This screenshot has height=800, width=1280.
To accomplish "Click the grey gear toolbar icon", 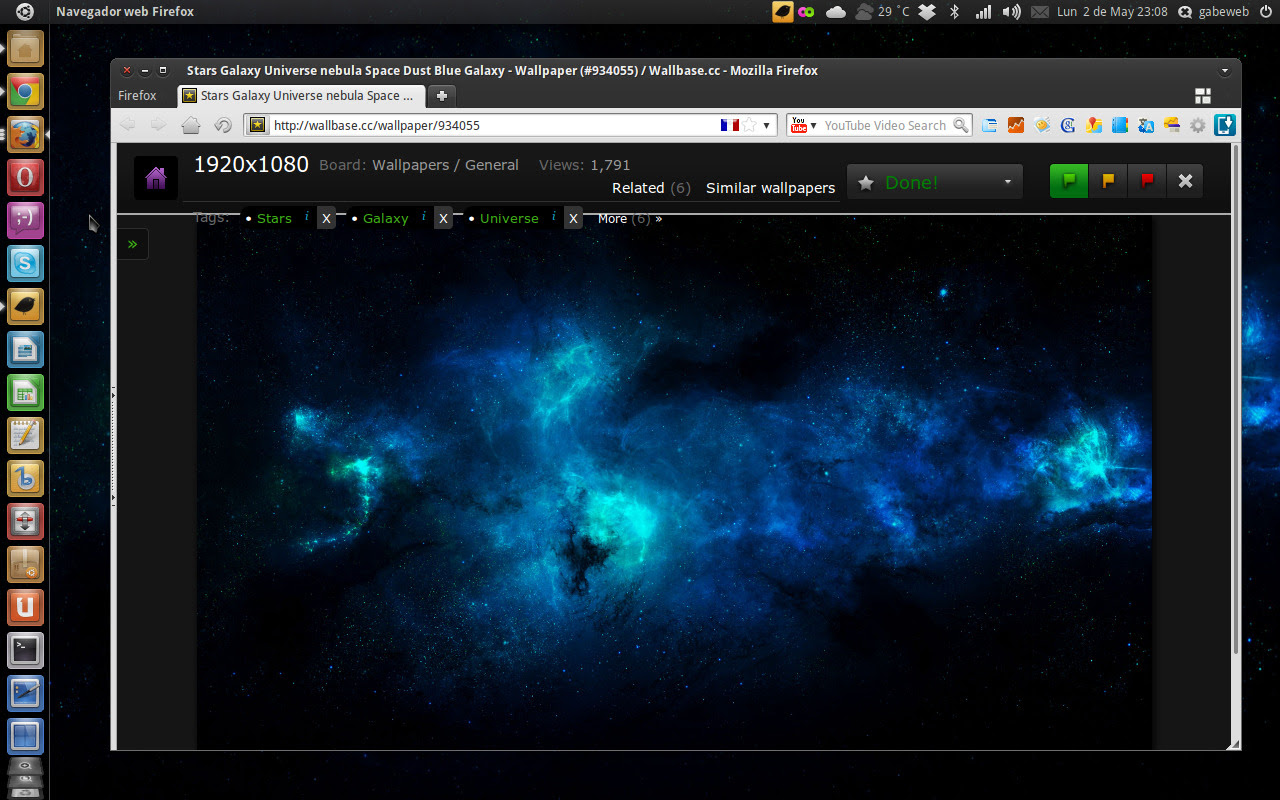I will pos(1197,125).
